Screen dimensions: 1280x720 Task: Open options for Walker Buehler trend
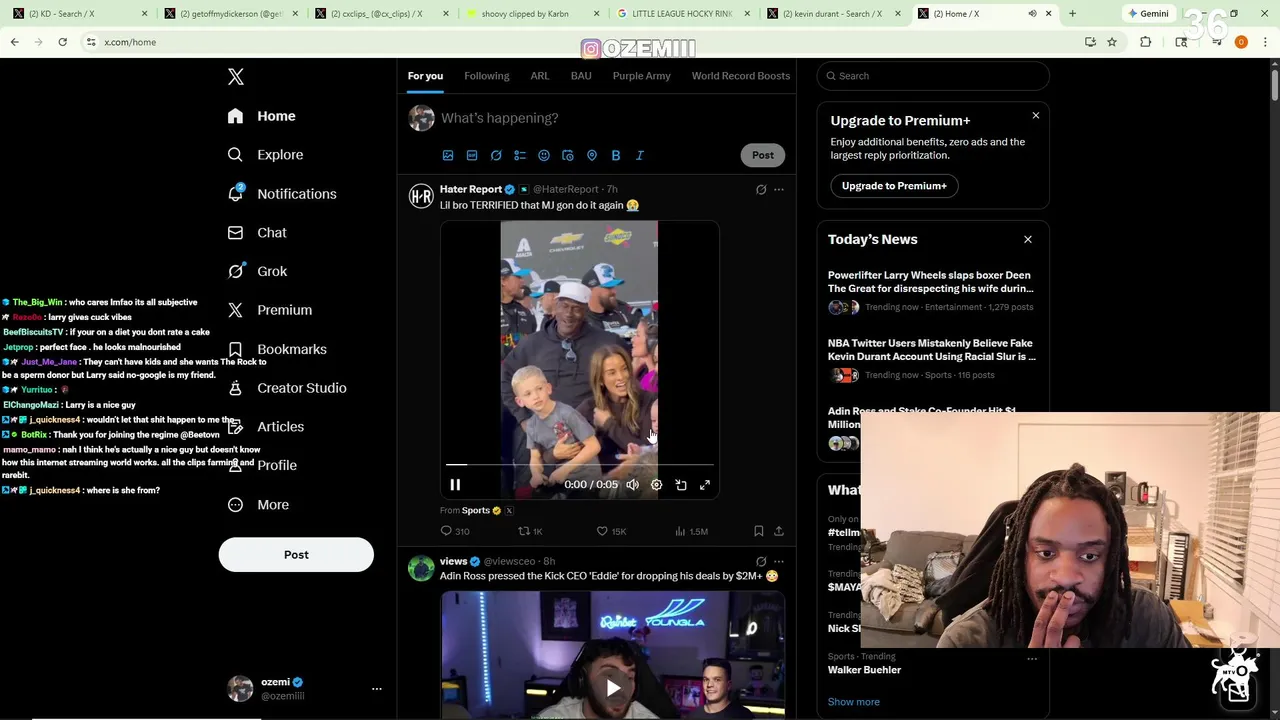pyautogui.click(x=1032, y=659)
